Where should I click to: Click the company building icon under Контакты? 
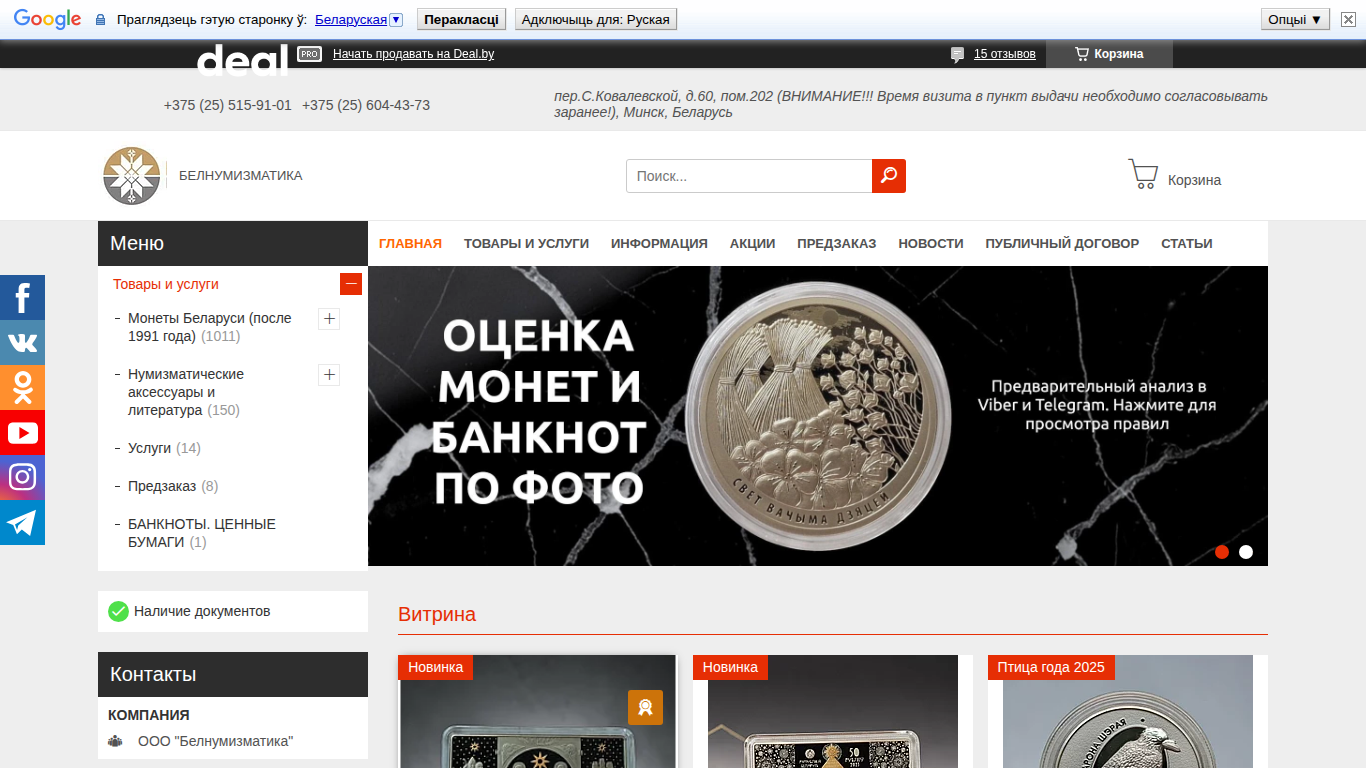pos(115,741)
